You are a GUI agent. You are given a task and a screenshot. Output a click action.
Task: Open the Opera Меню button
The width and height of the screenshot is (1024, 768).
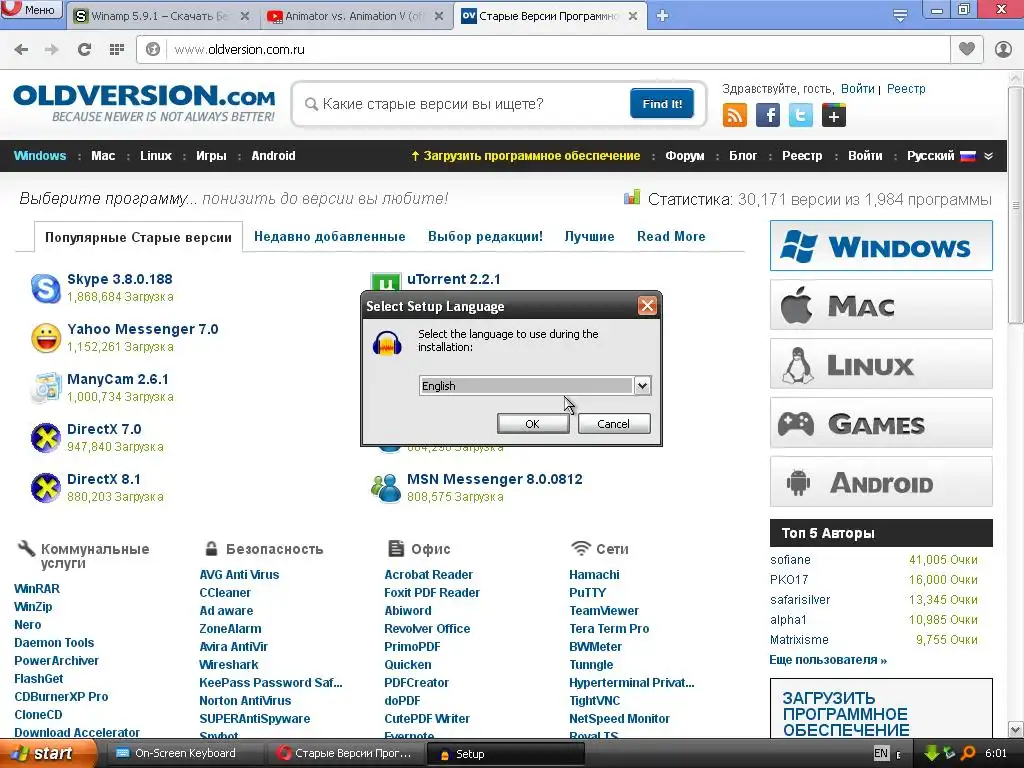point(32,10)
